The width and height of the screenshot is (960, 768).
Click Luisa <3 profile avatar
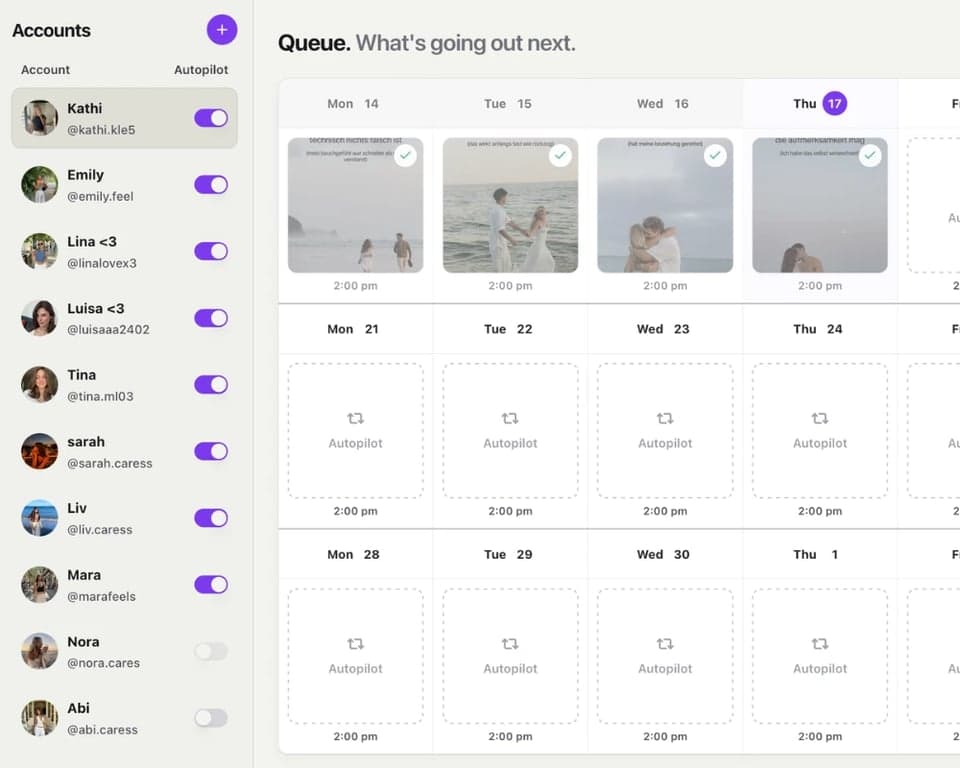pos(40,318)
